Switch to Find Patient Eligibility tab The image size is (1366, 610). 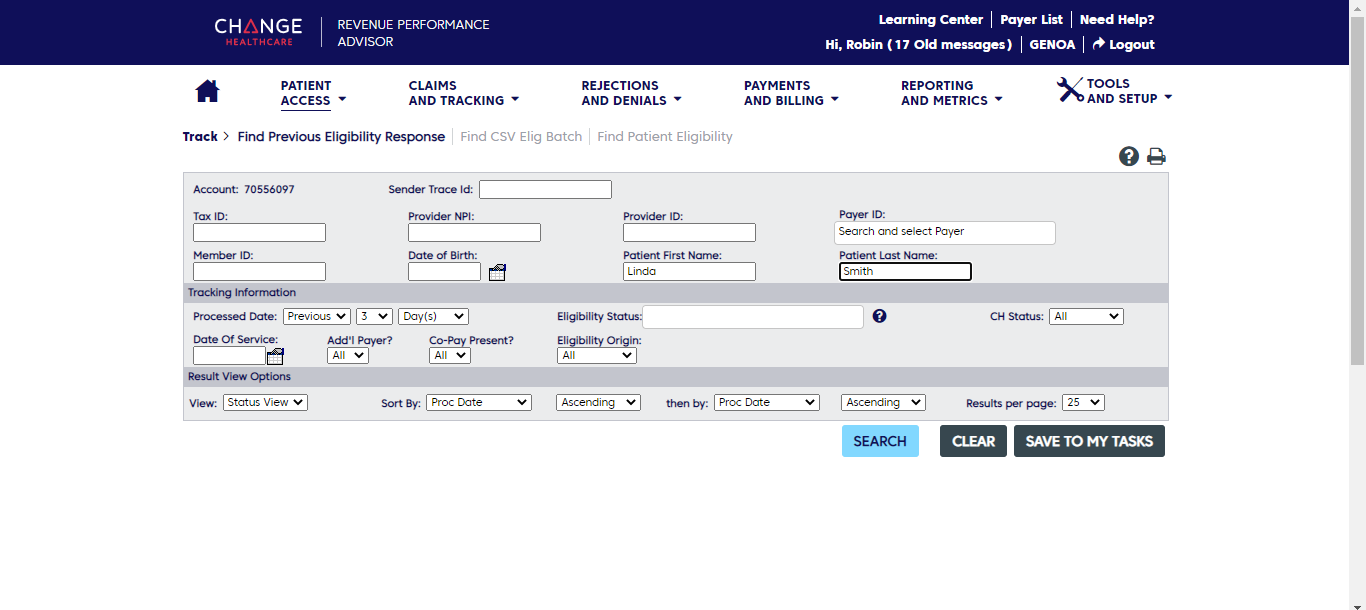pyautogui.click(x=664, y=136)
